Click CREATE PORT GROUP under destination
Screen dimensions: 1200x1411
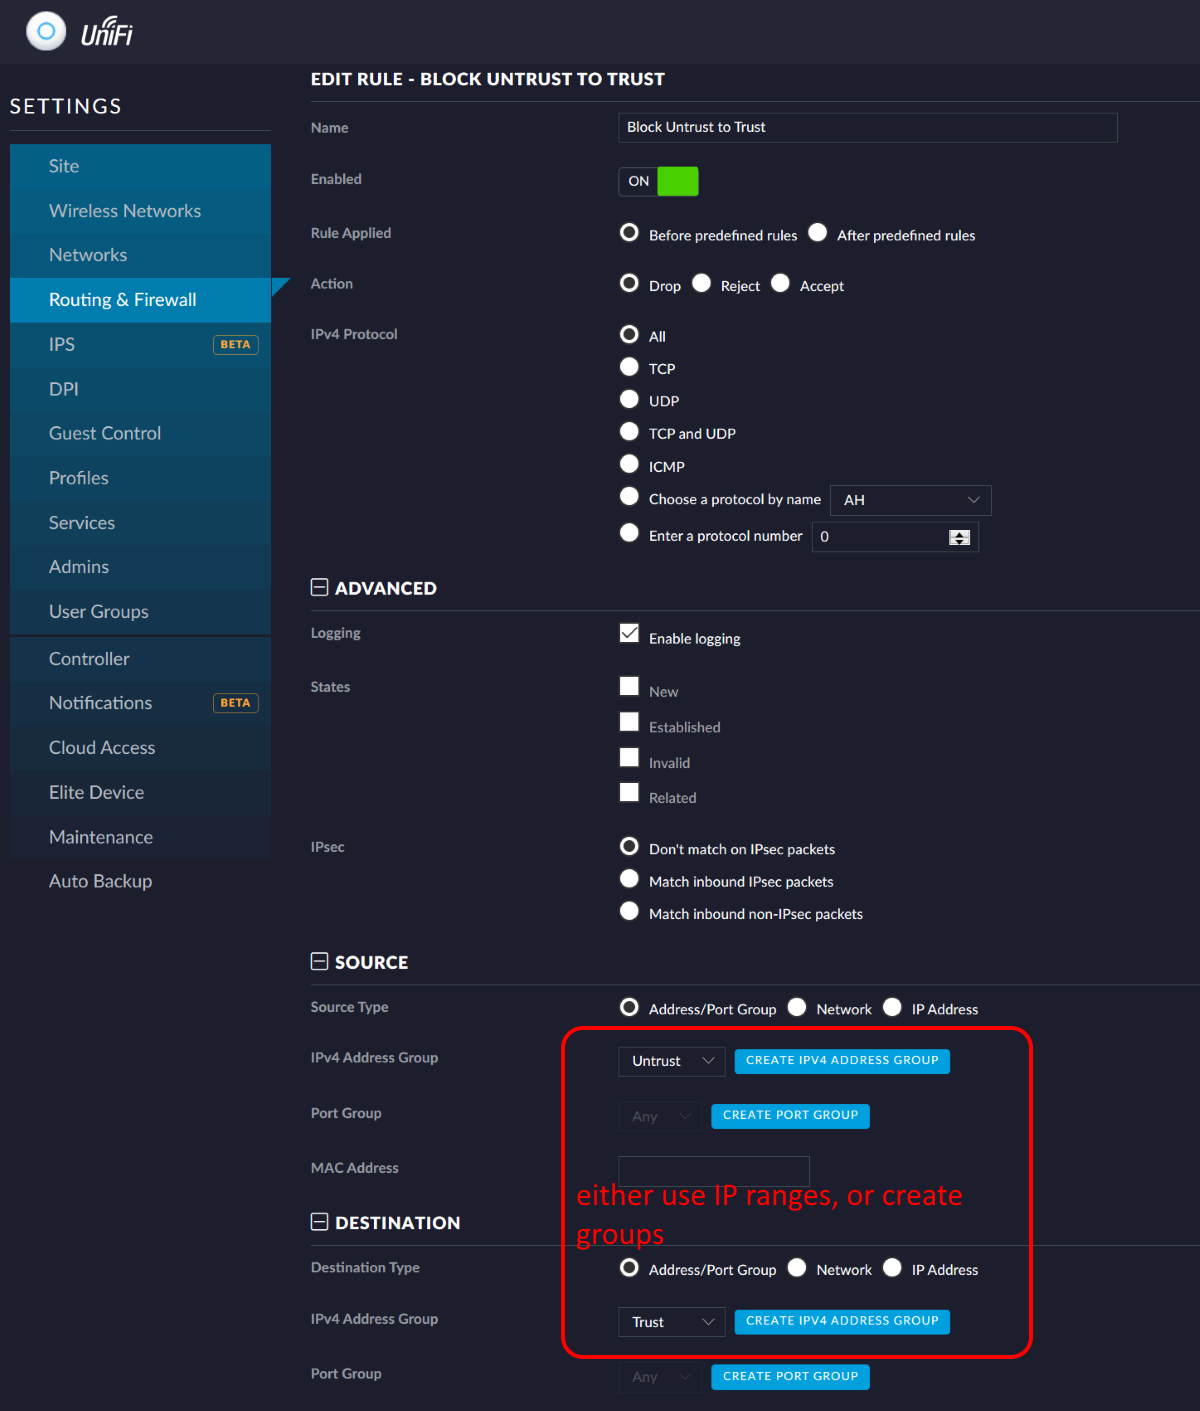[x=789, y=1376]
